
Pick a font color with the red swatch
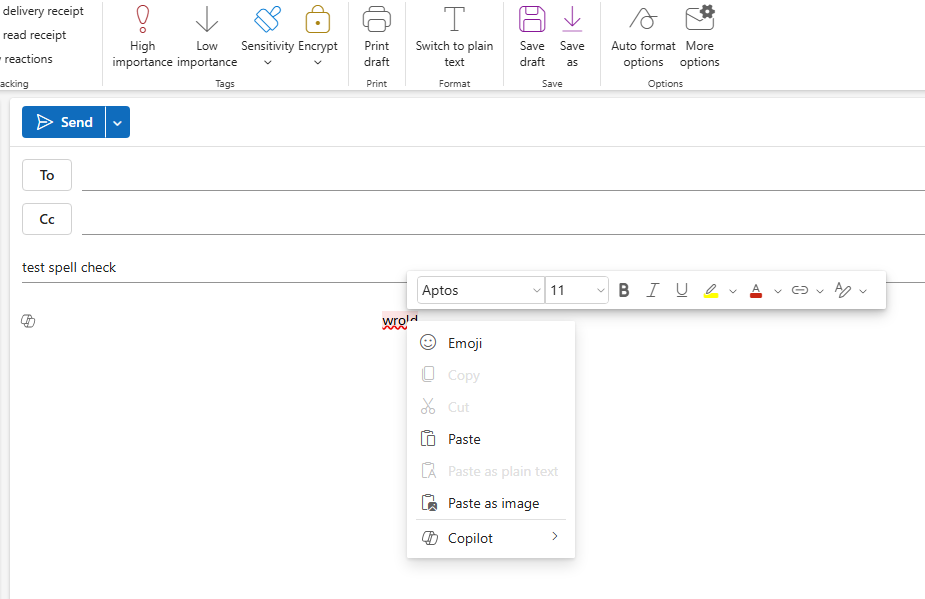pyautogui.click(x=756, y=290)
